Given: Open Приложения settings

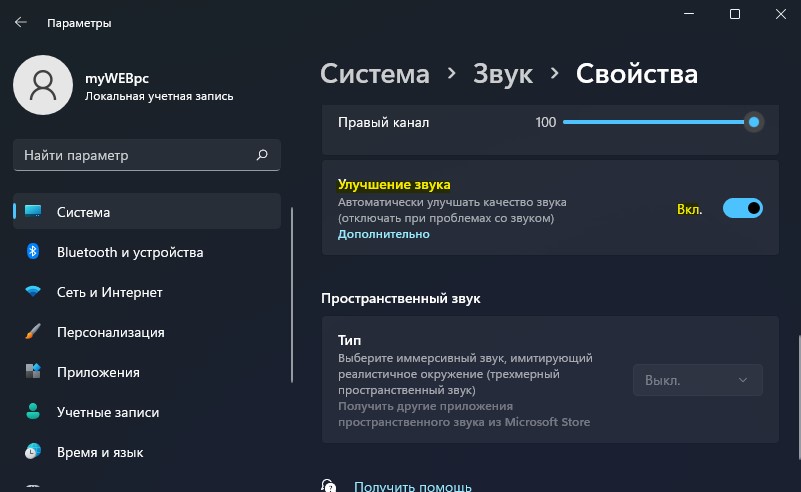Looking at the screenshot, I should [x=147, y=372].
